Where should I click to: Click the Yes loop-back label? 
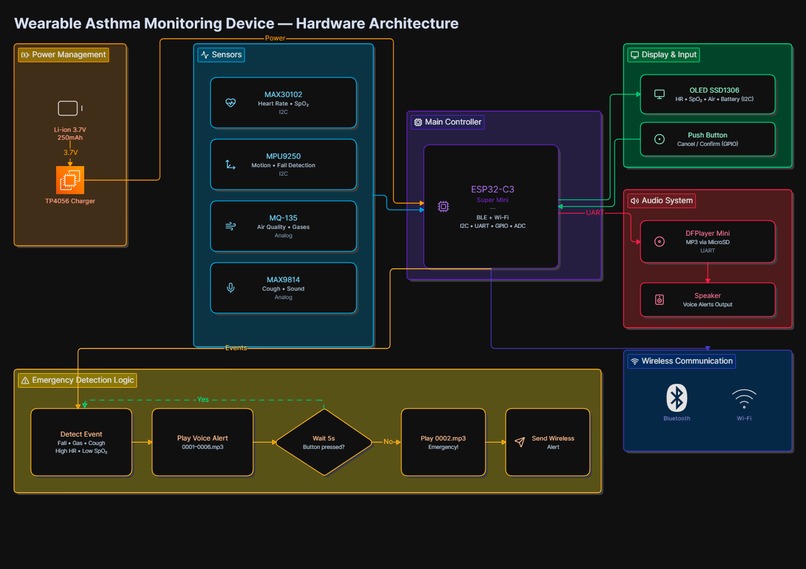(x=203, y=399)
